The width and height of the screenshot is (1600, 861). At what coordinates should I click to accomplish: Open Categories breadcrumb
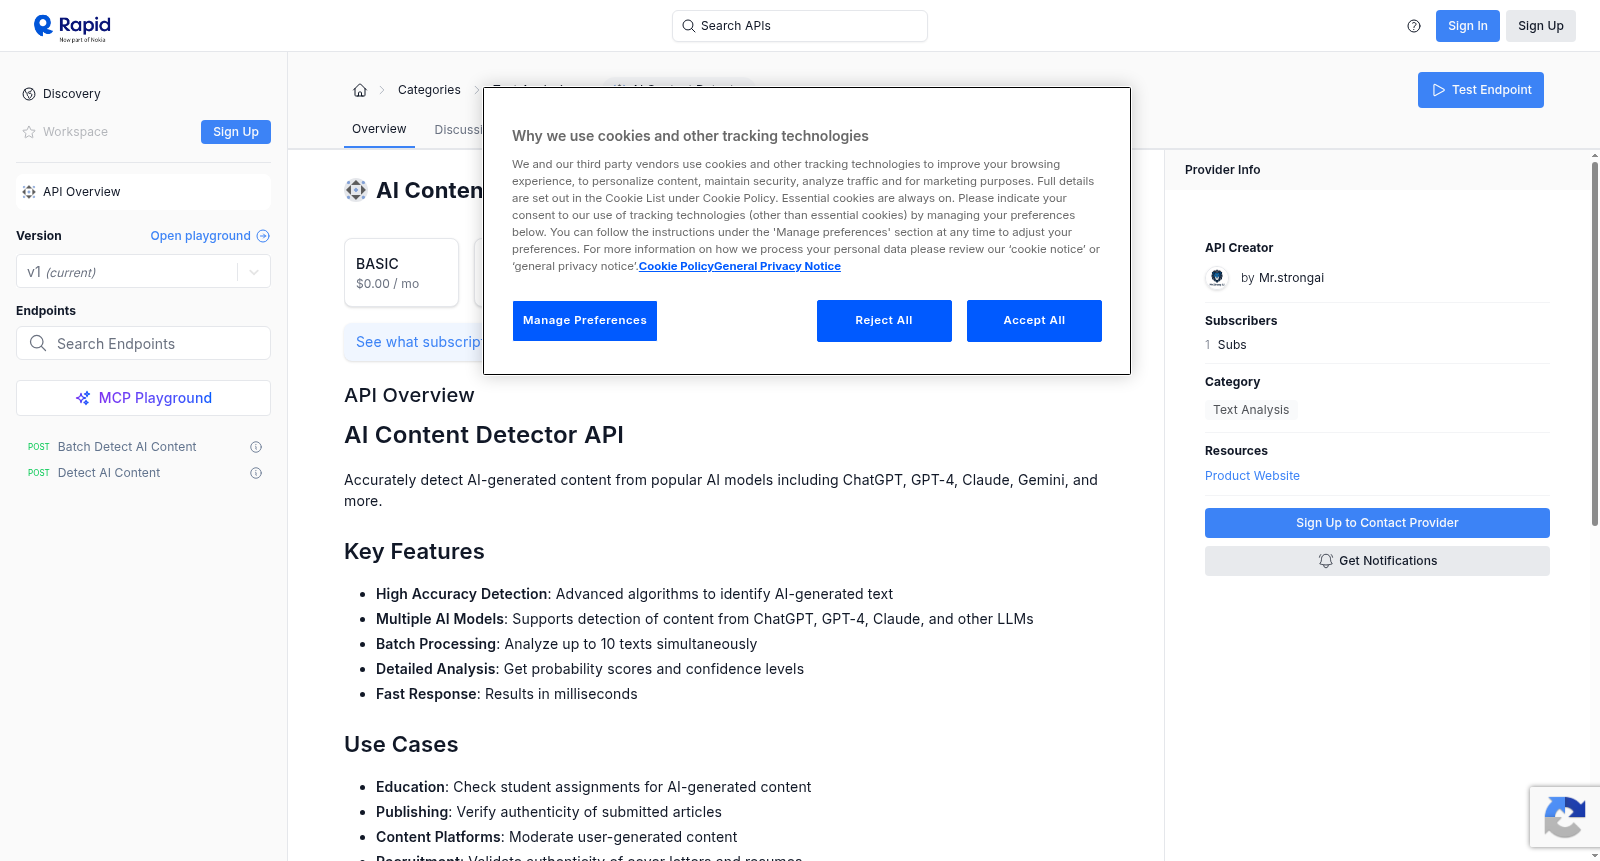pos(429,90)
